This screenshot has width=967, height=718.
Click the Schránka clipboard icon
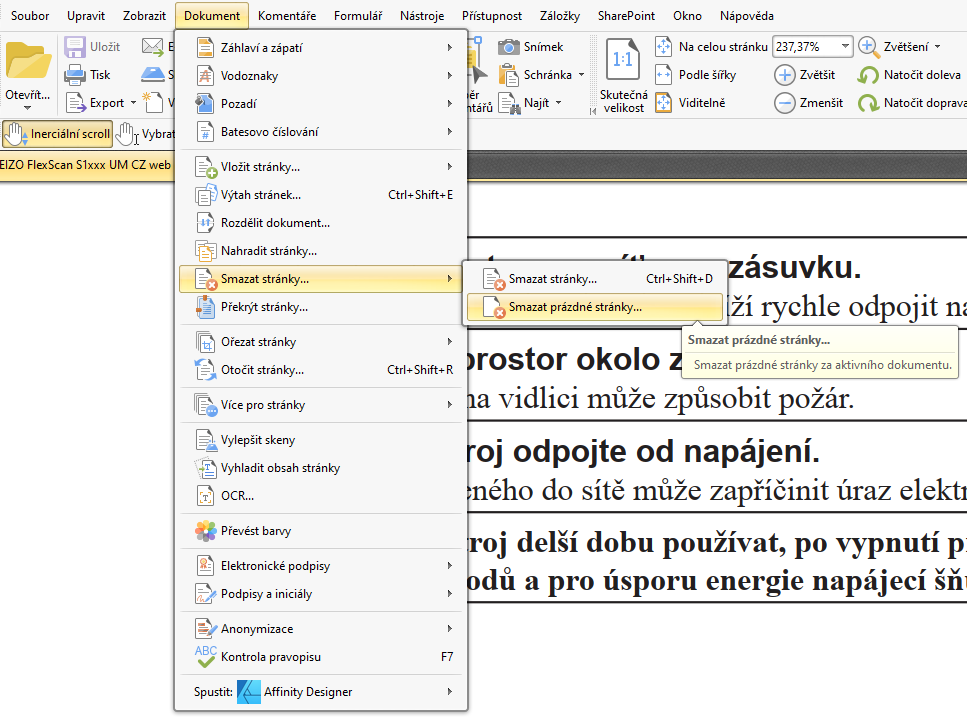point(509,75)
